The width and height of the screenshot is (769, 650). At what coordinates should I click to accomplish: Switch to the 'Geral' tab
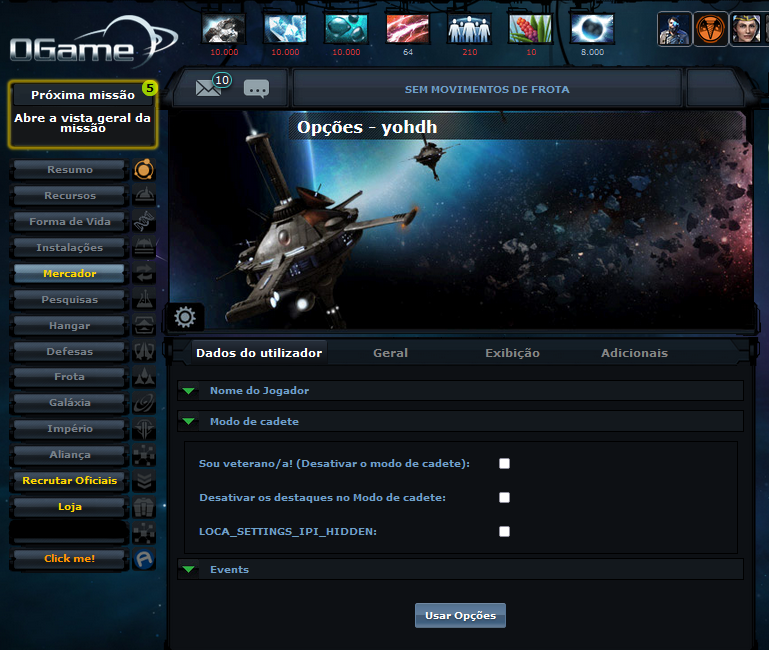[390, 353]
